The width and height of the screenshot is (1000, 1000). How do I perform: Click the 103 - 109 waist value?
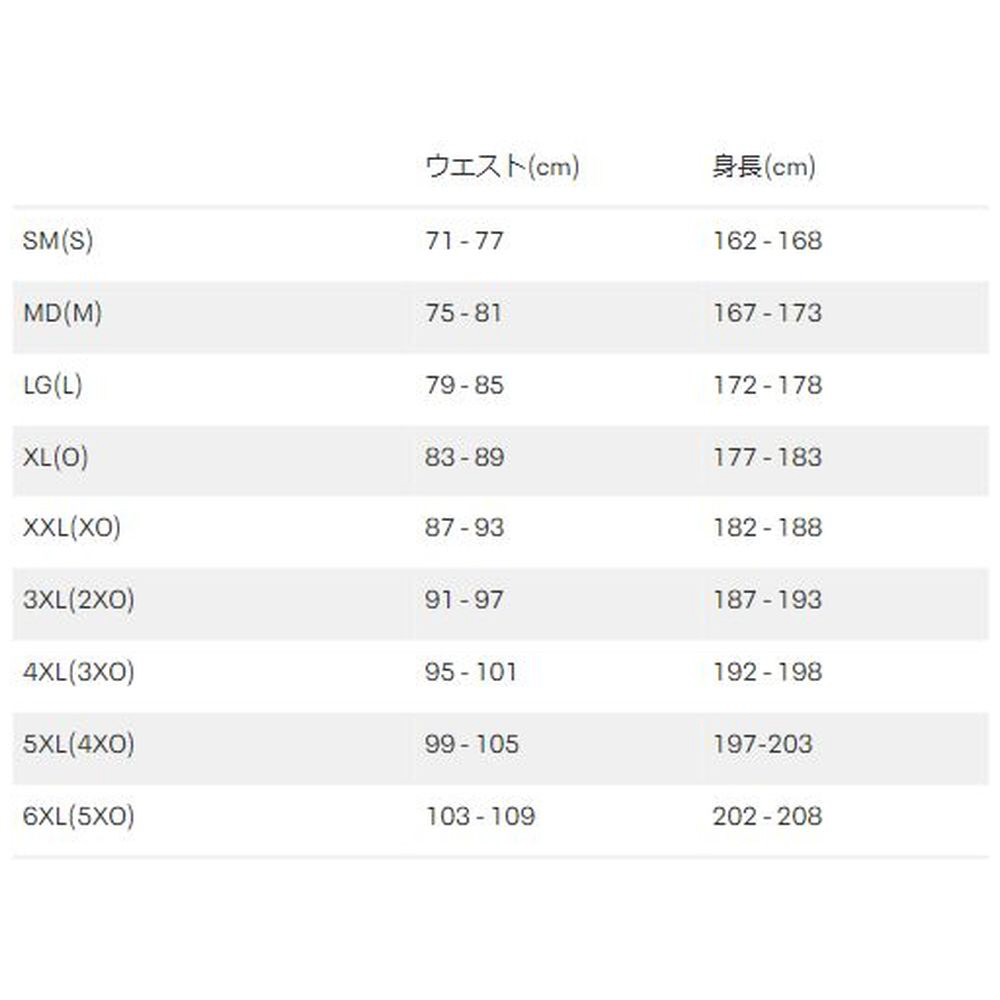pos(480,816)
